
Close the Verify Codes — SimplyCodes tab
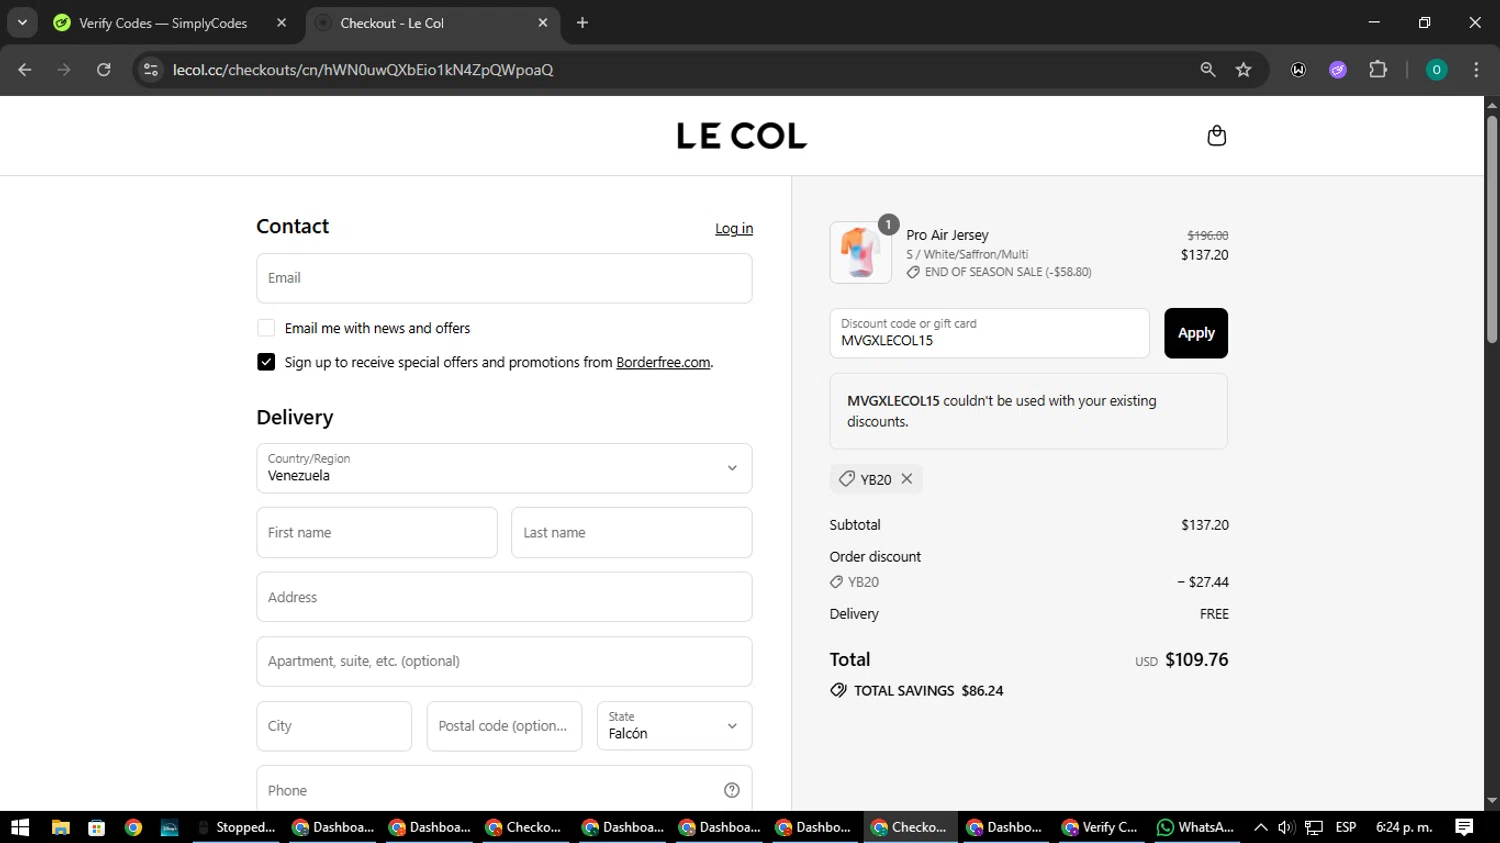click(x=282, y=22)
